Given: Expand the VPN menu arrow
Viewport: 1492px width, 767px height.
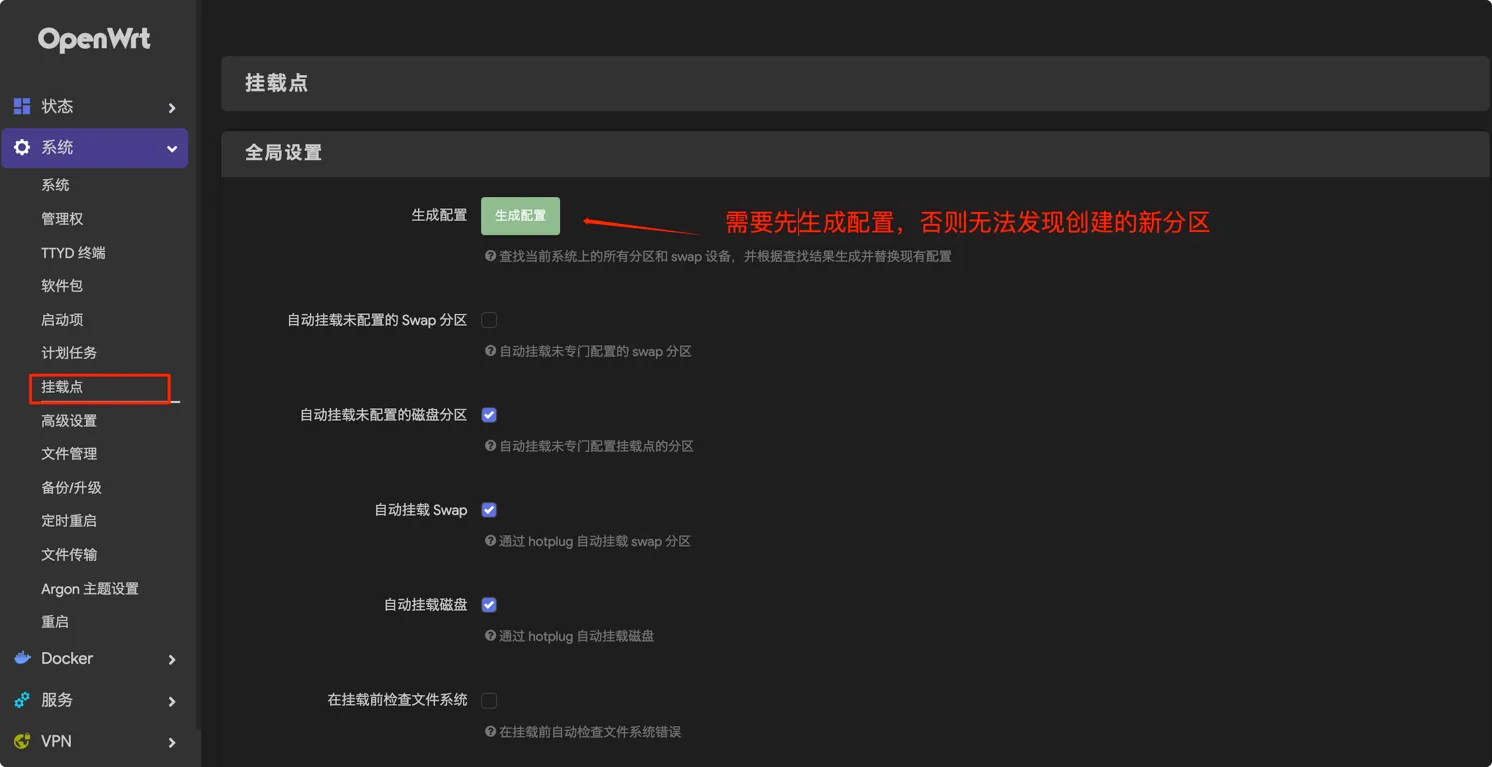Looking at the screenshot, I should pyautogui.click(x=172, y=743).
